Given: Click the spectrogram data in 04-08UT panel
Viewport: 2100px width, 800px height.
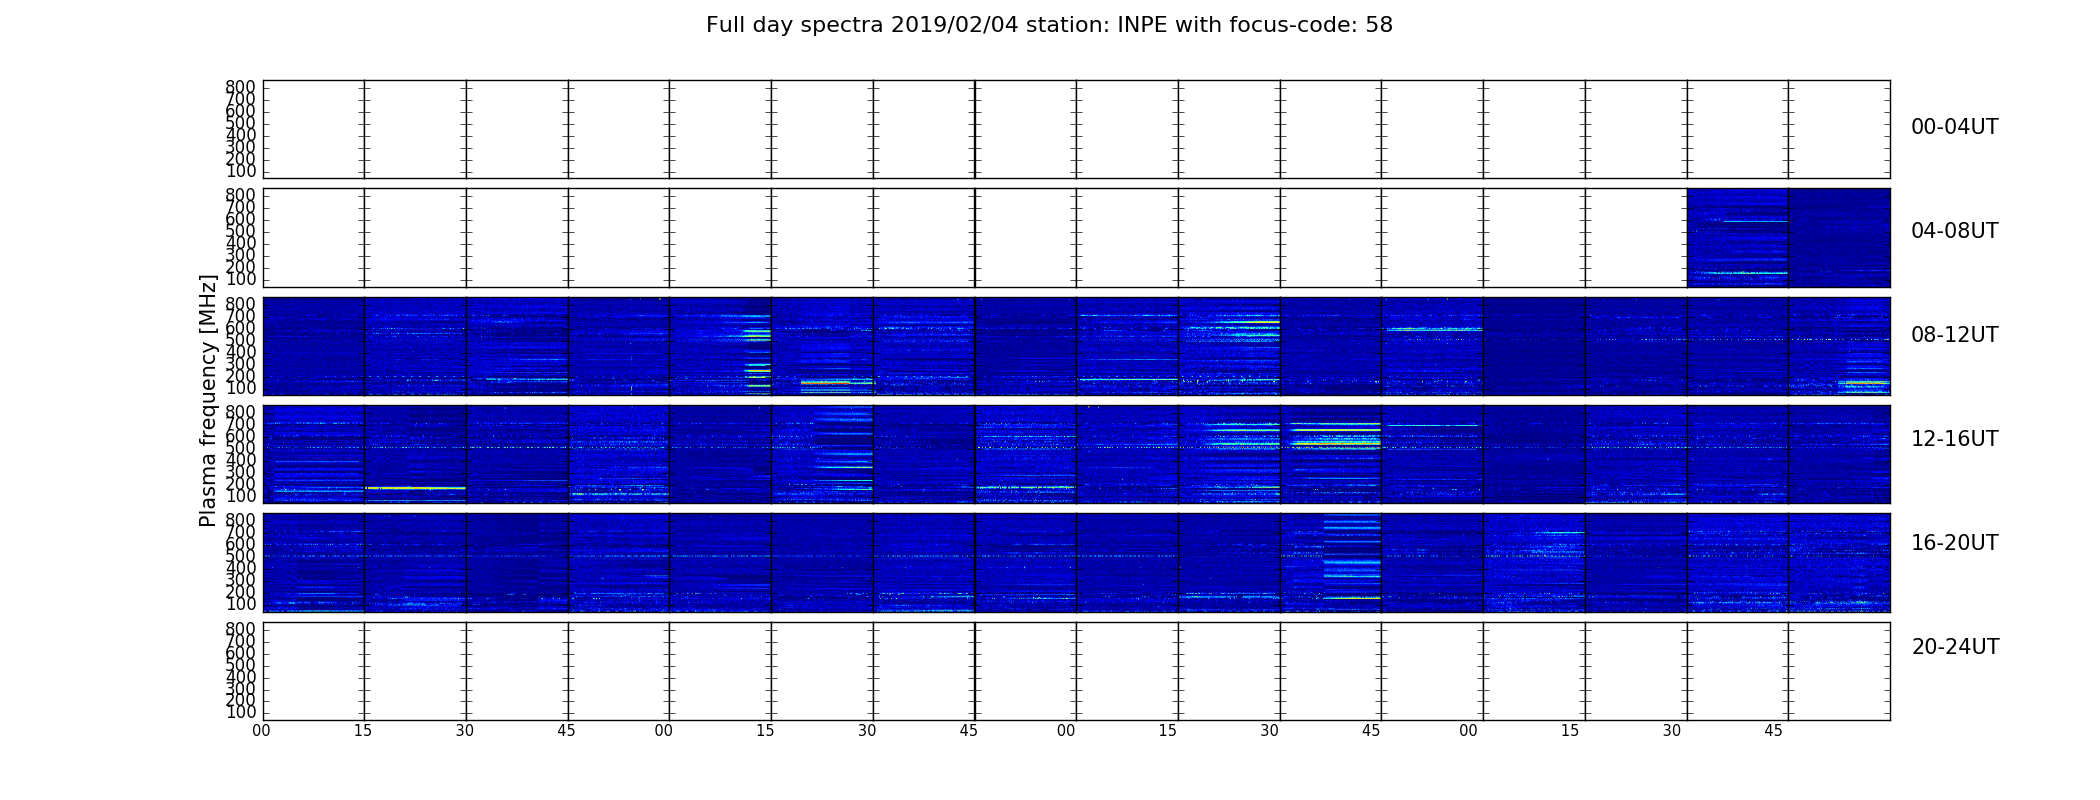Looking at the screenshot, I should (1788, 238).
